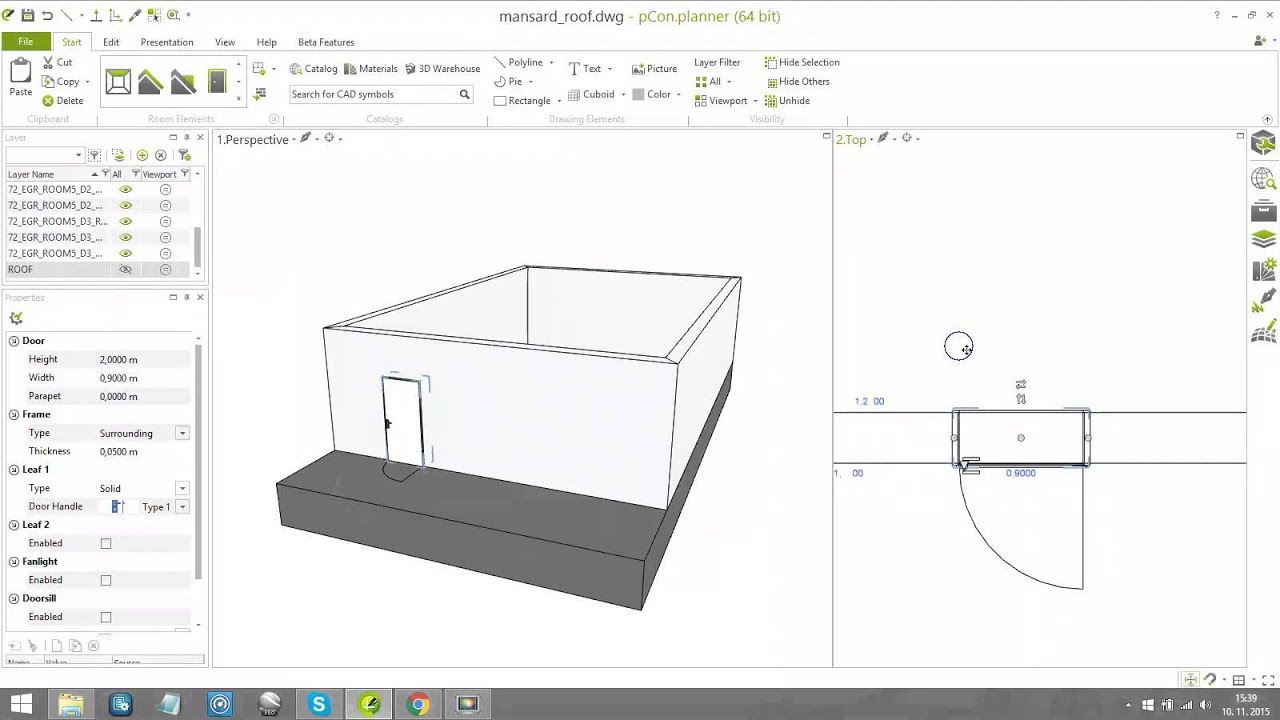Open the Polyline dropdown arrow
Viewport: 1280px width, 720px height.
tap(551, 63)
